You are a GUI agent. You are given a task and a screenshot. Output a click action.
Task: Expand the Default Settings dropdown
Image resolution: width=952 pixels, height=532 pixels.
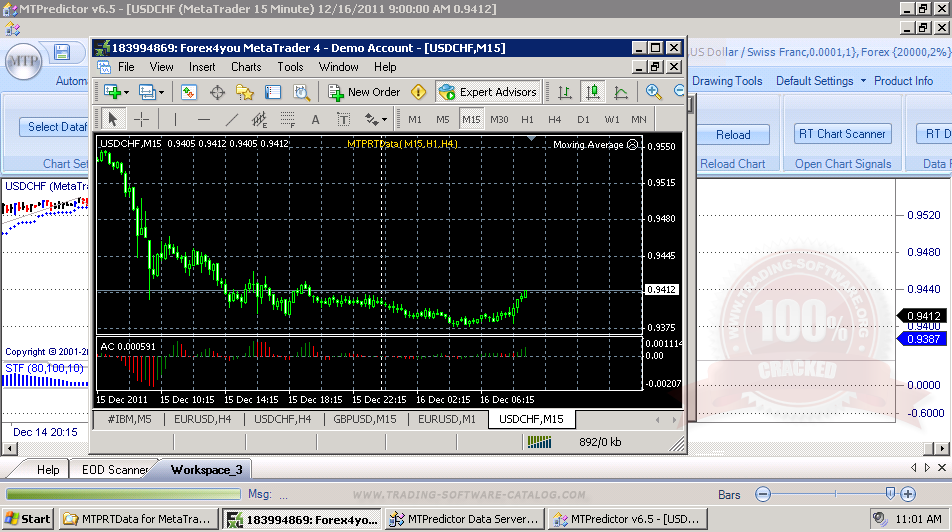click(861, 81)
